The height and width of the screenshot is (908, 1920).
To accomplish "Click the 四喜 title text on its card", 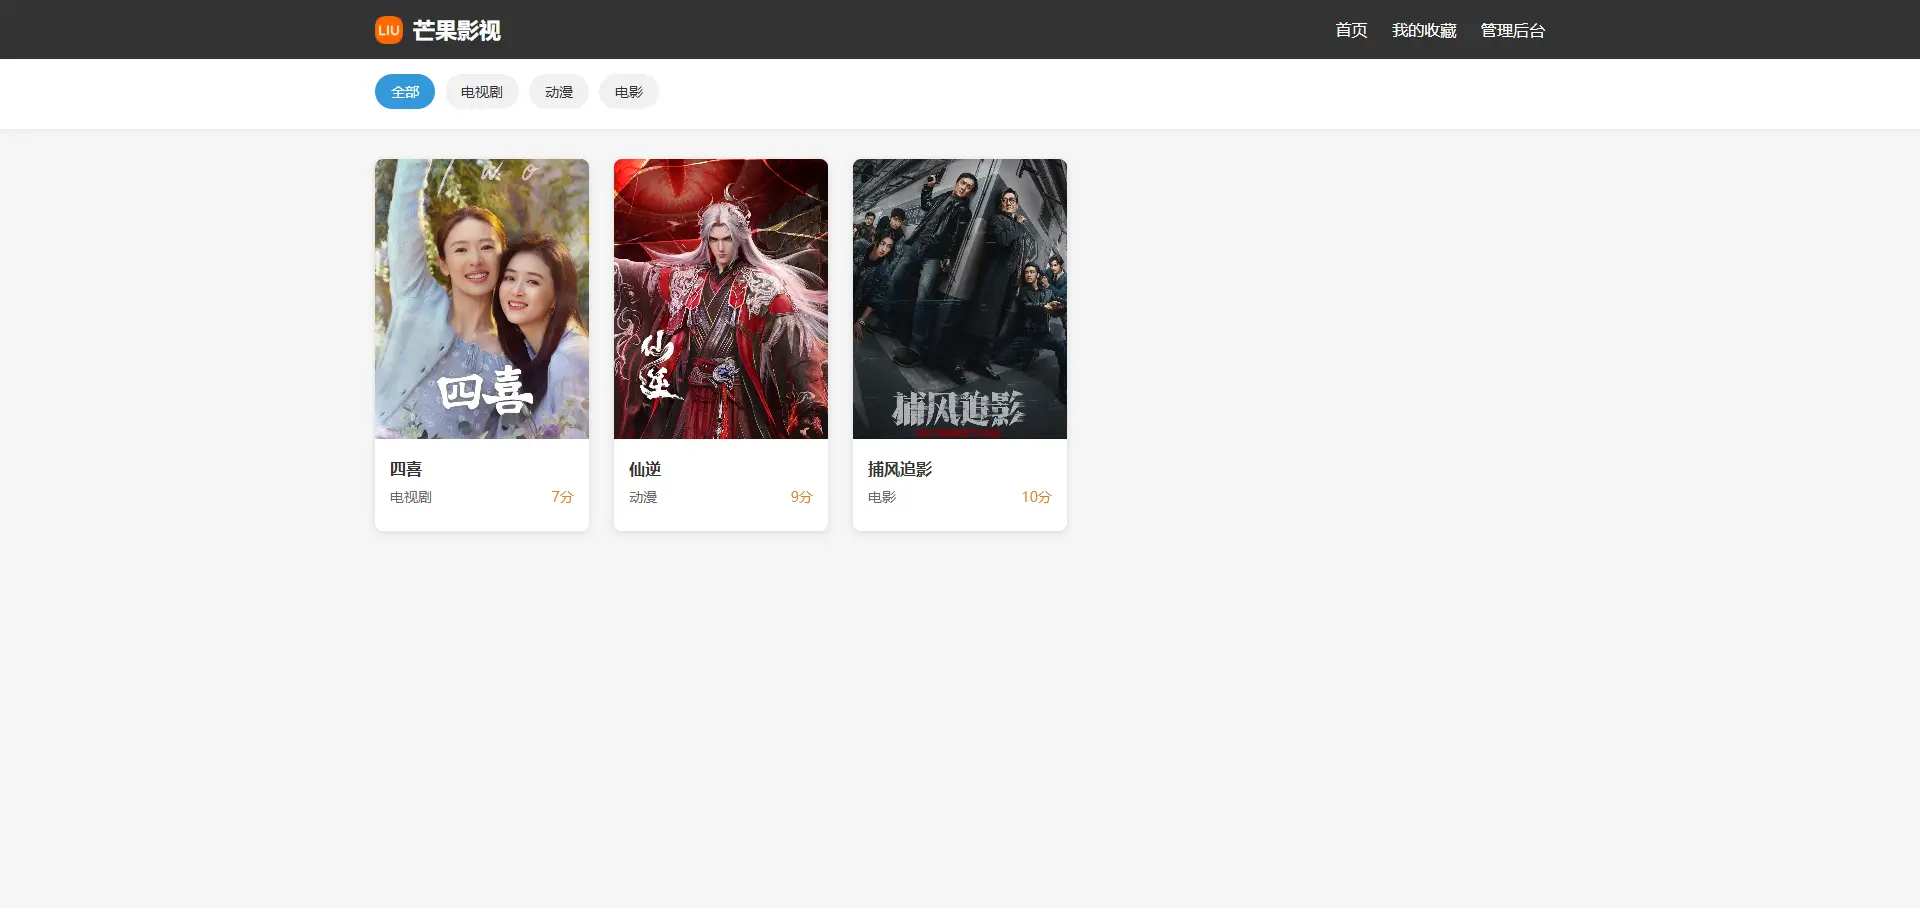I will pos(406,469).
